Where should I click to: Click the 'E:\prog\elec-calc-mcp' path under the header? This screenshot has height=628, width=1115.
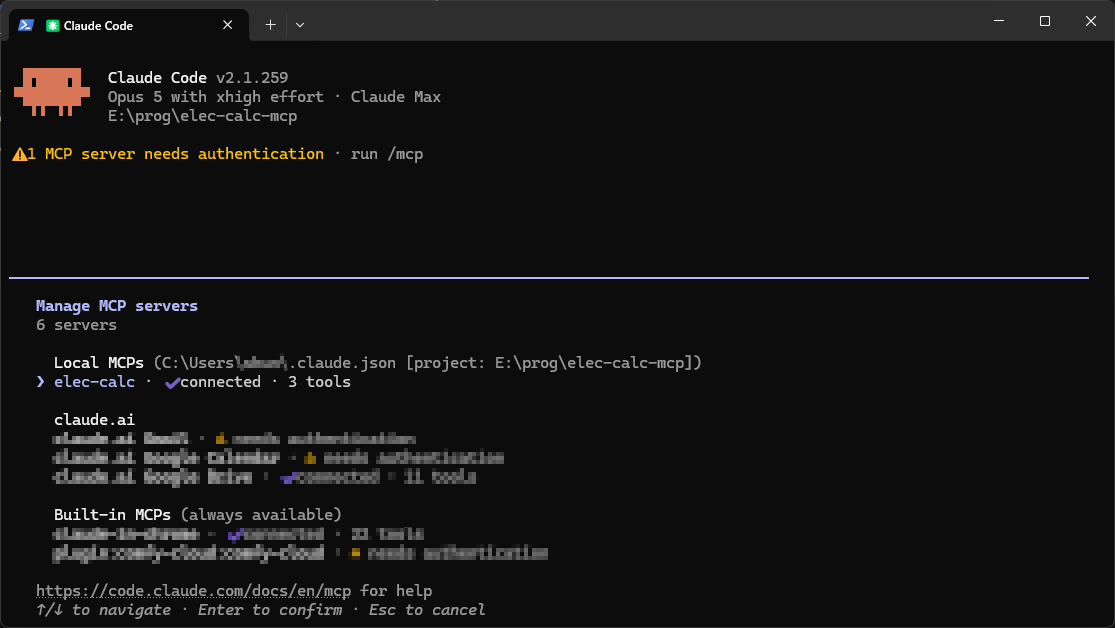click(203, 116)
